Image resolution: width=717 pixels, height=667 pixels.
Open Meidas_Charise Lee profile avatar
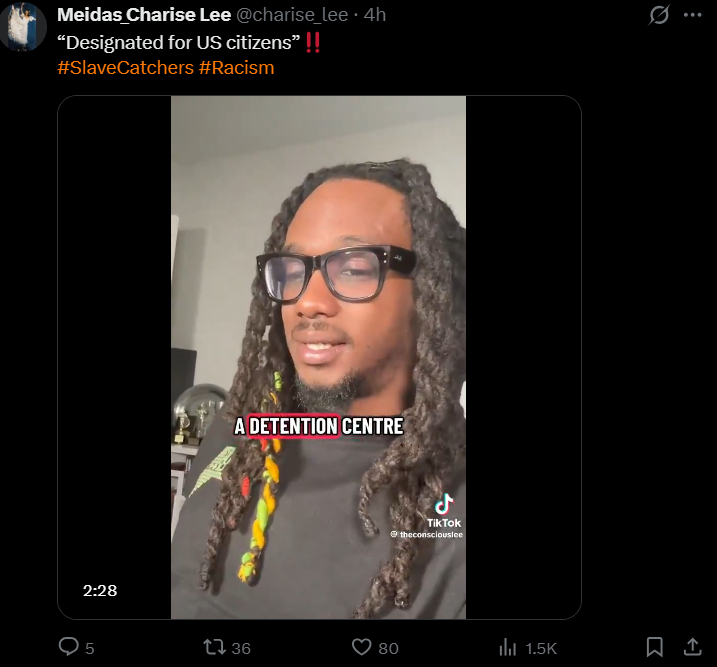[21, 27]
